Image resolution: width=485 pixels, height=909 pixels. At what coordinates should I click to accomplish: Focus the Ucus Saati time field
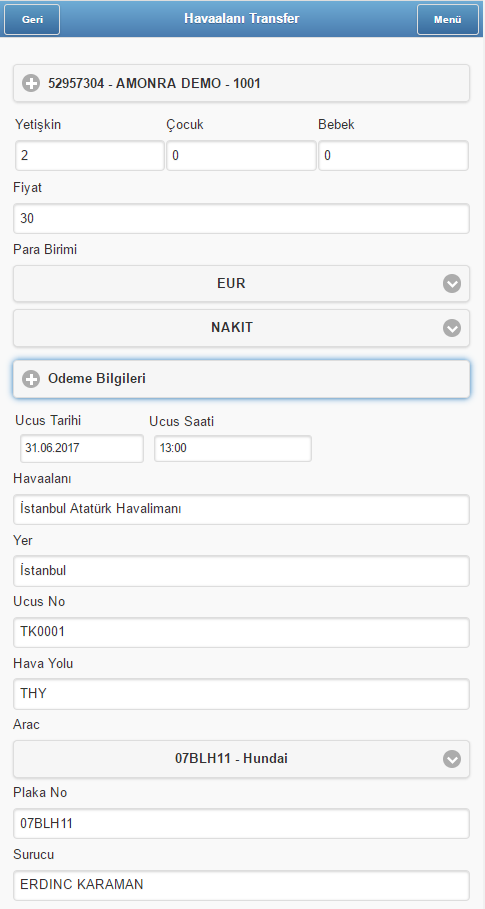[232, 448]
